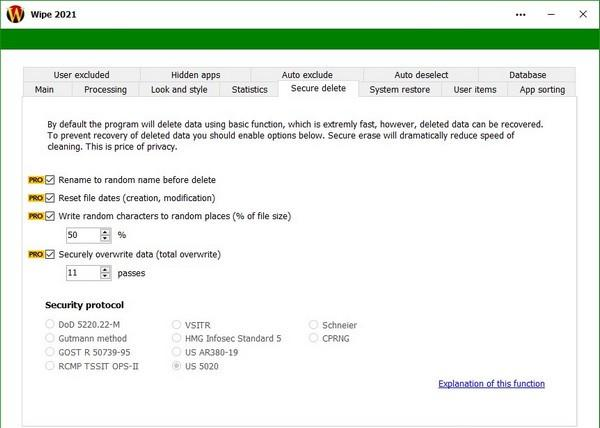600x428 pixels.
Task: Select Schneier protocol
Action: 313,325
